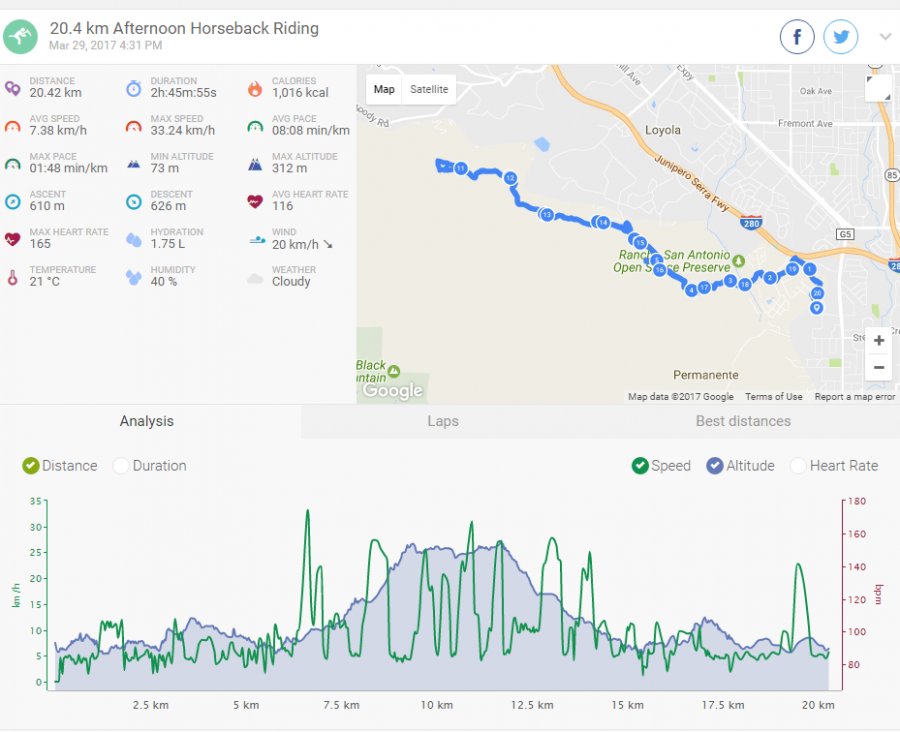Switch map to Satellite view

430,89
